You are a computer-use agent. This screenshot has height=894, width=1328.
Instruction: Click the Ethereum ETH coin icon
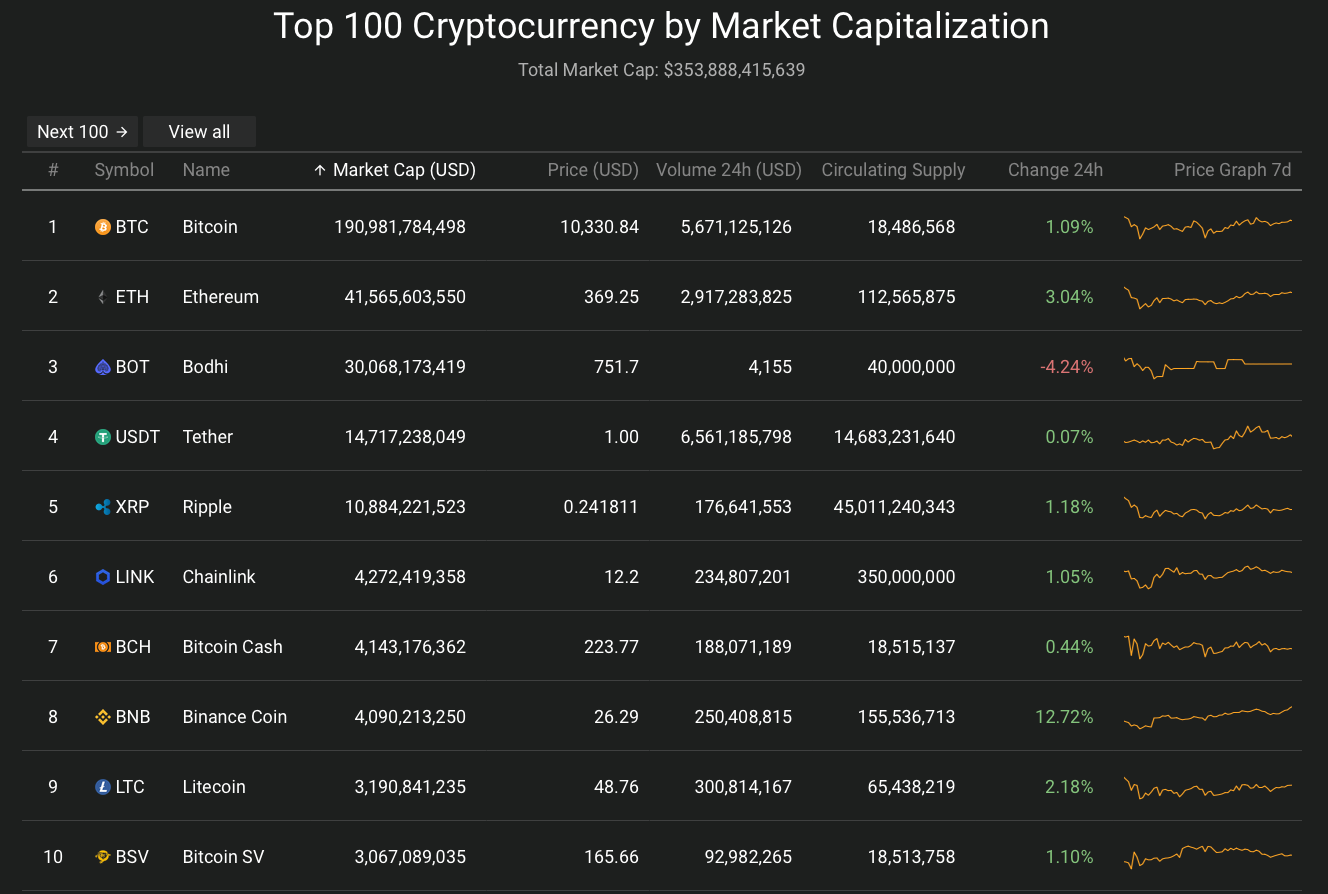[x=102, y=297]
